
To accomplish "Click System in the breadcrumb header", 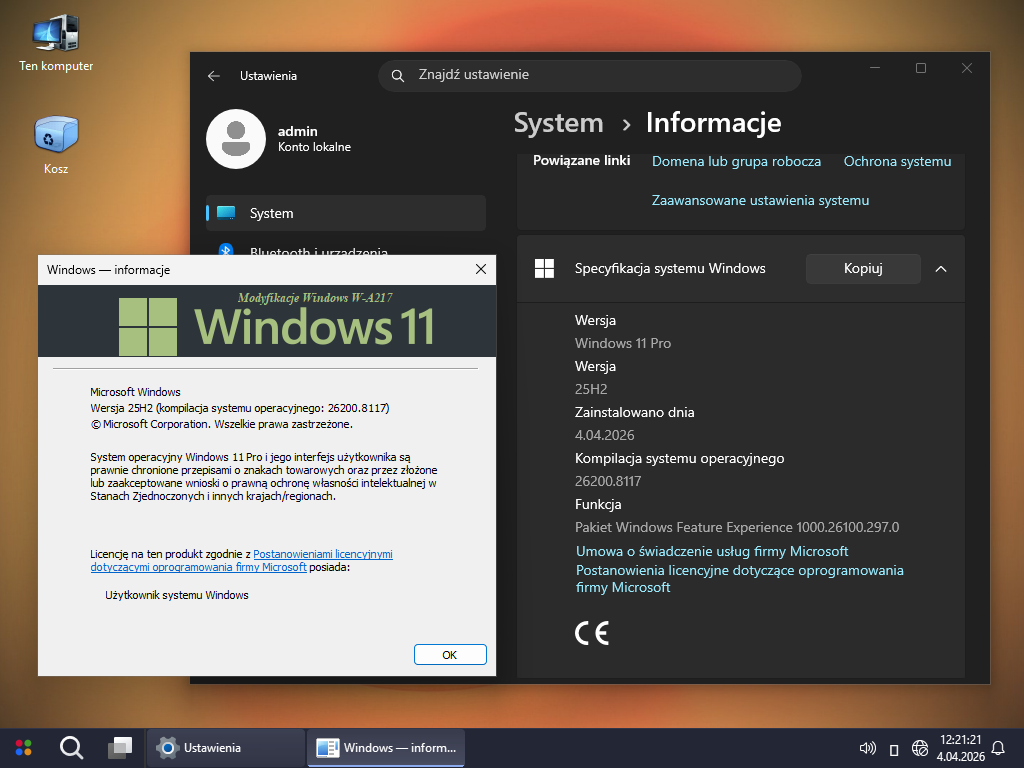I will 558,123.
